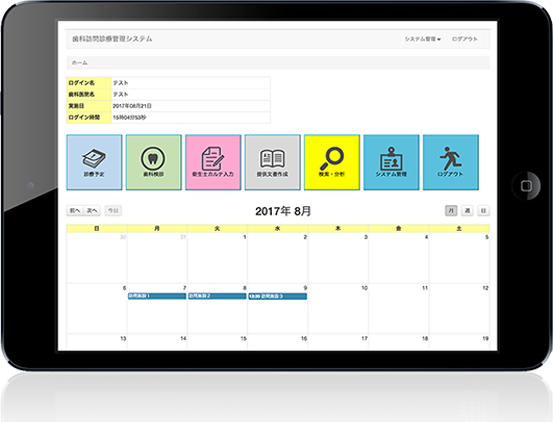Open the システム管理 ID badge tile
This screenshot has height=422, width=553.
click(x=391, y=162)
